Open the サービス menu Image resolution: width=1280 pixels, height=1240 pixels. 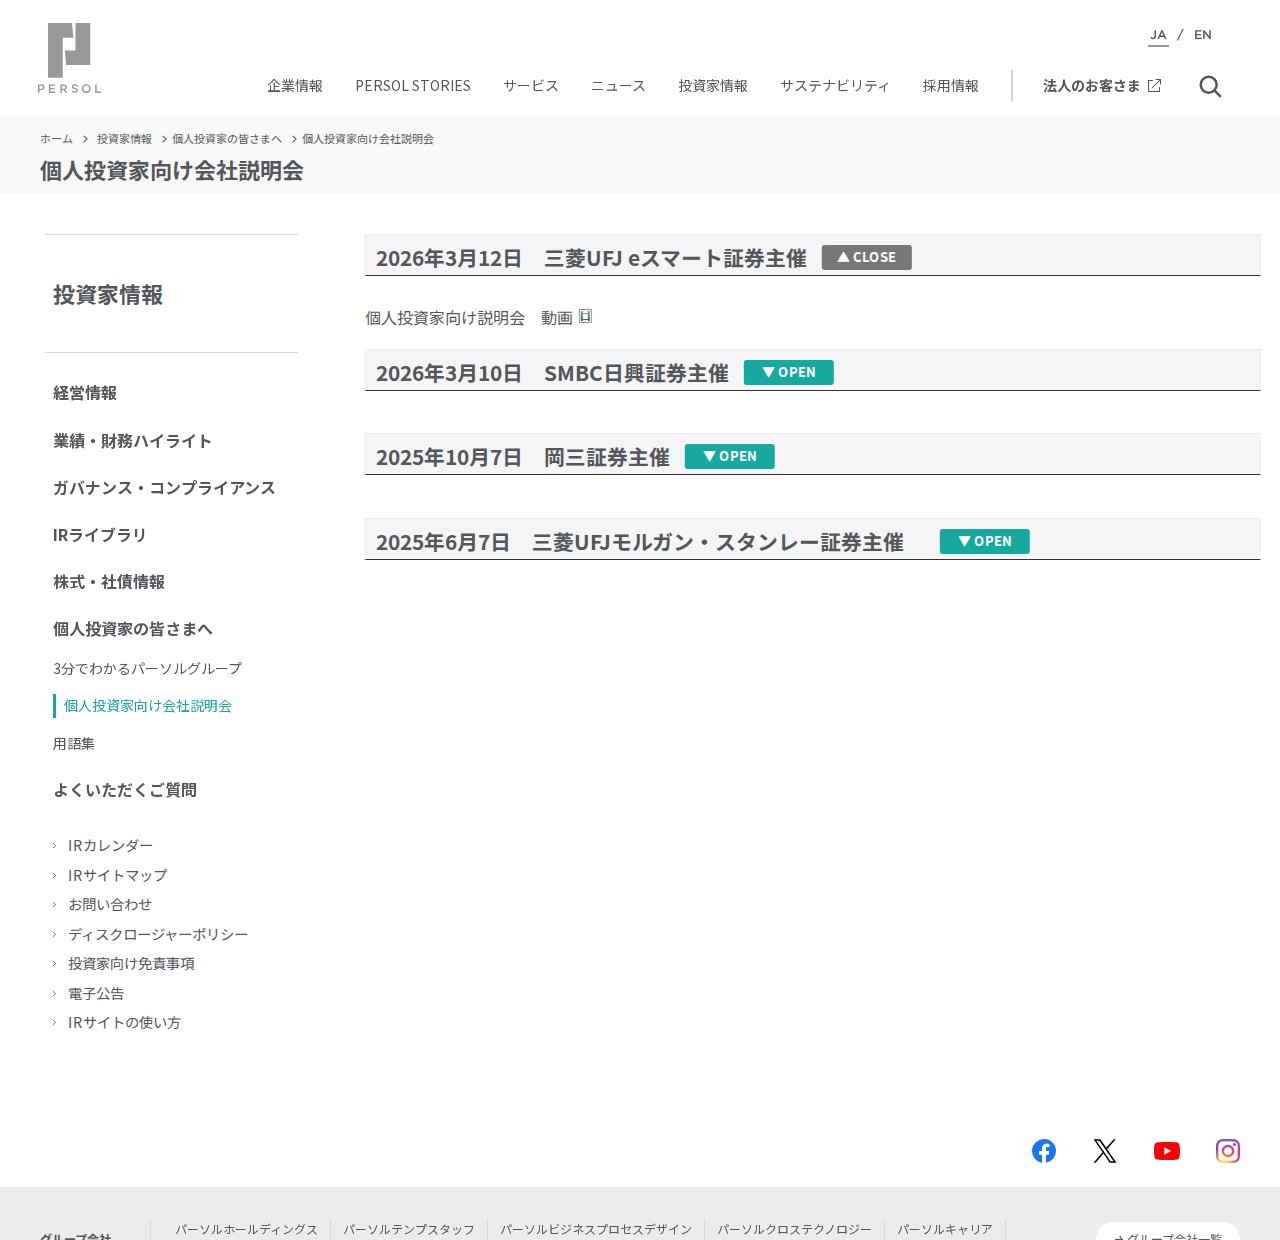tap(531, 86)
